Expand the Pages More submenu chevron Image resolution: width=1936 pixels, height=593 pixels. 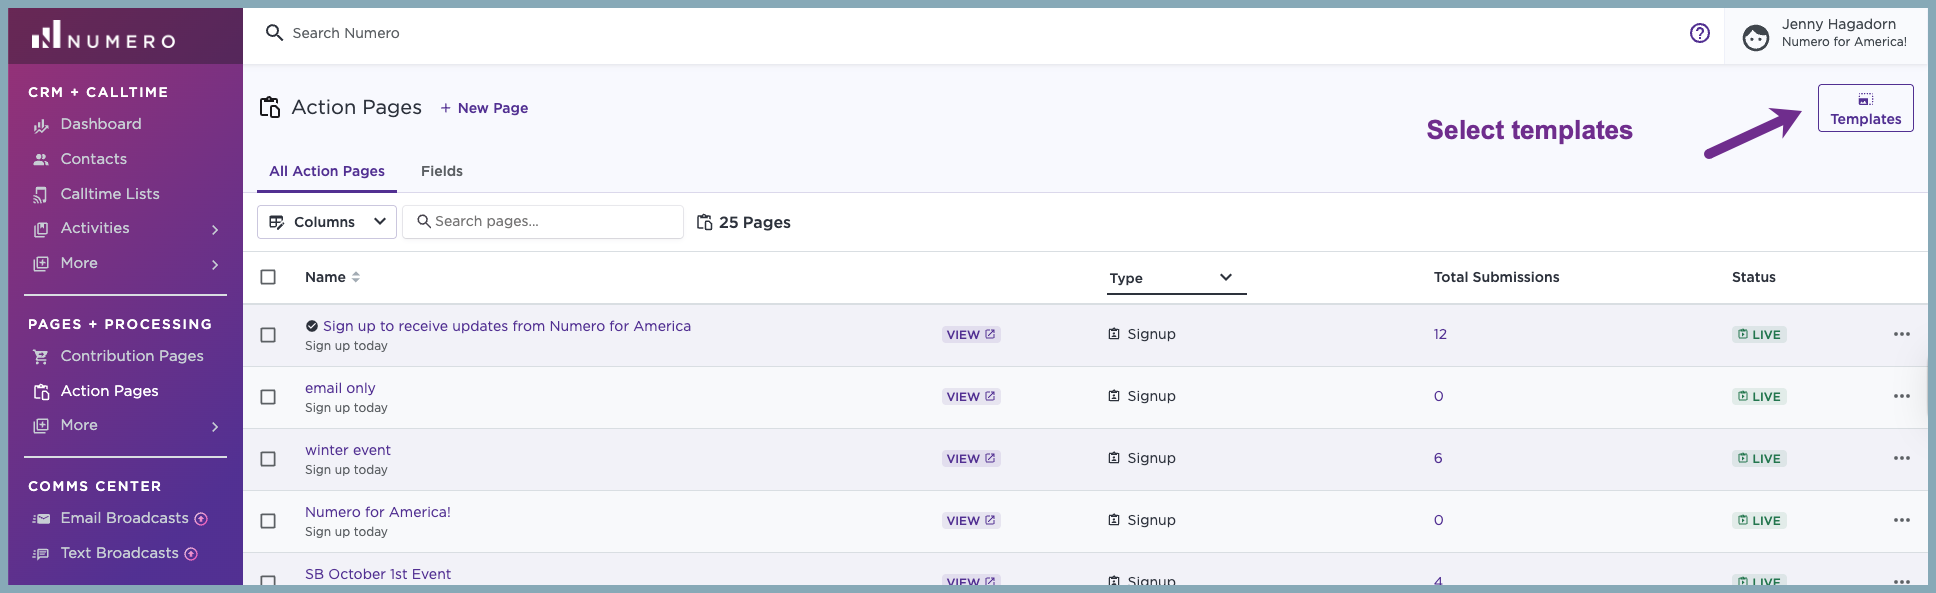[215, 427]
